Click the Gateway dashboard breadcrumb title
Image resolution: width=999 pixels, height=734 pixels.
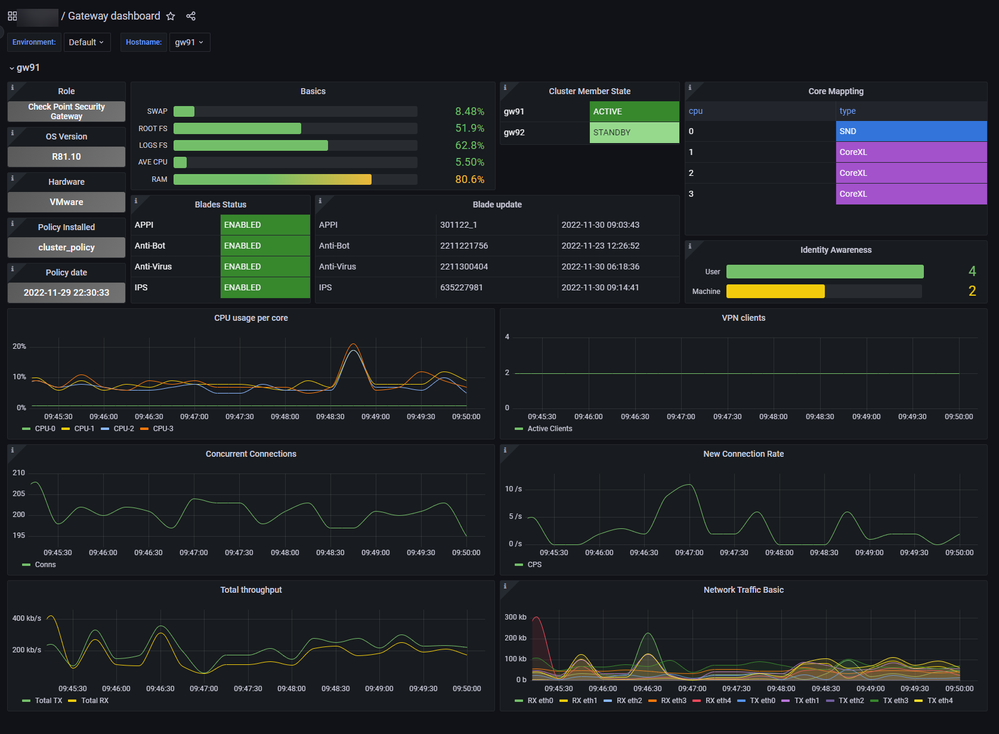114,16
